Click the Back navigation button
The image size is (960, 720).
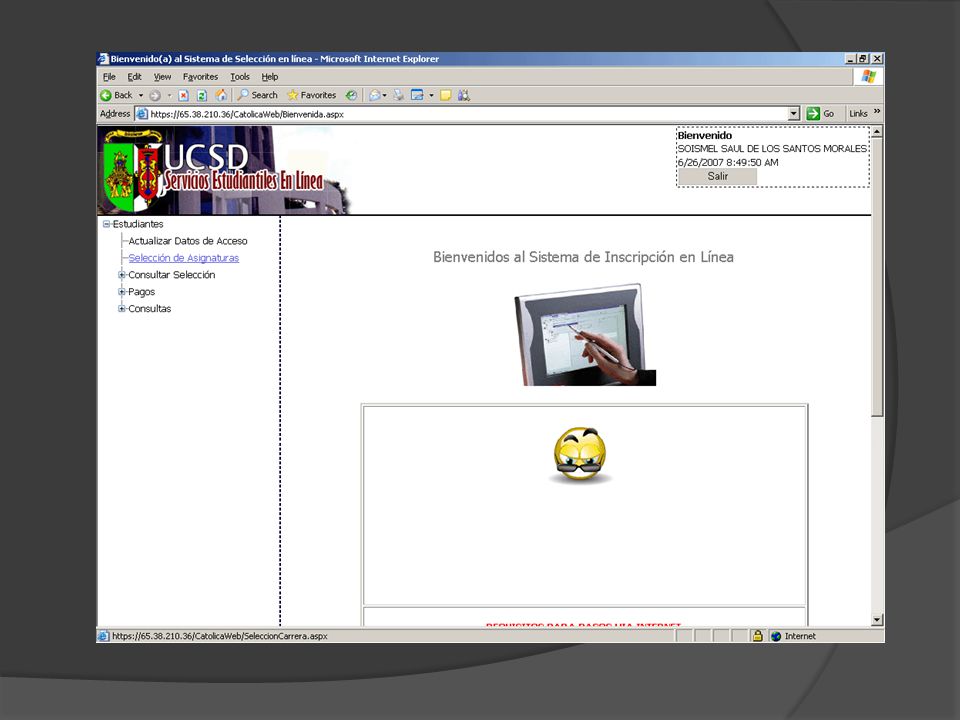pyautogui.click(x=116, y=95)
